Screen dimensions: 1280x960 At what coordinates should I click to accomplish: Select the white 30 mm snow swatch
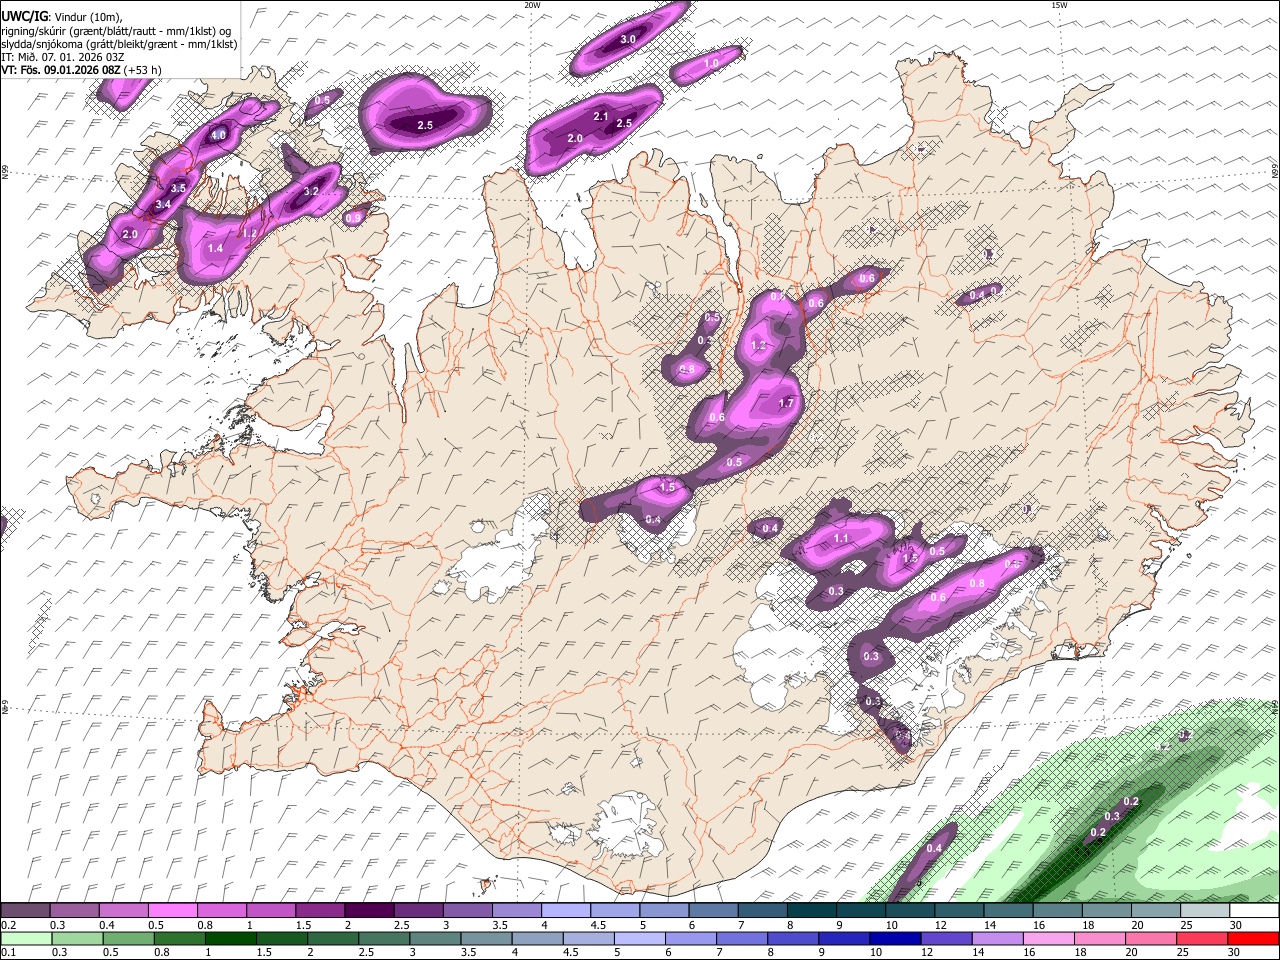1253,910
